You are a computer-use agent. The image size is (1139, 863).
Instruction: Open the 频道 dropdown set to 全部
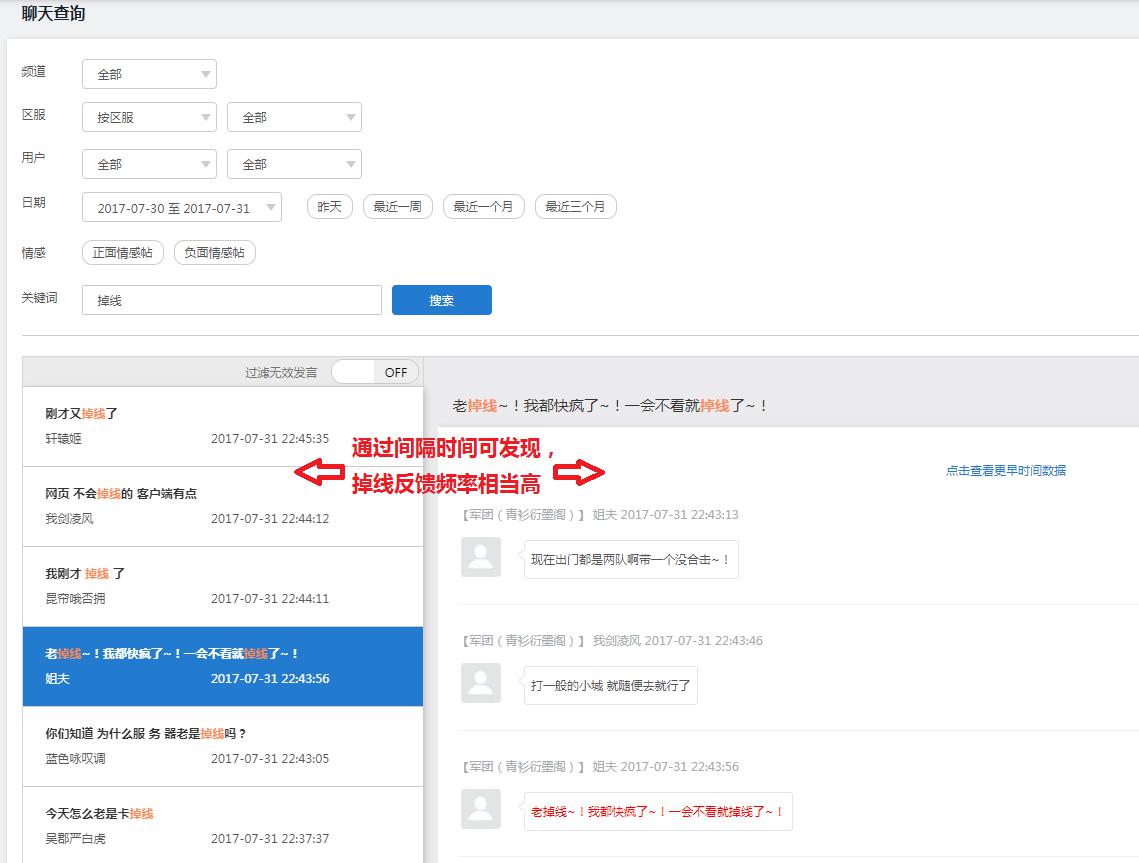pyautogui.click(x=149, y=74)
